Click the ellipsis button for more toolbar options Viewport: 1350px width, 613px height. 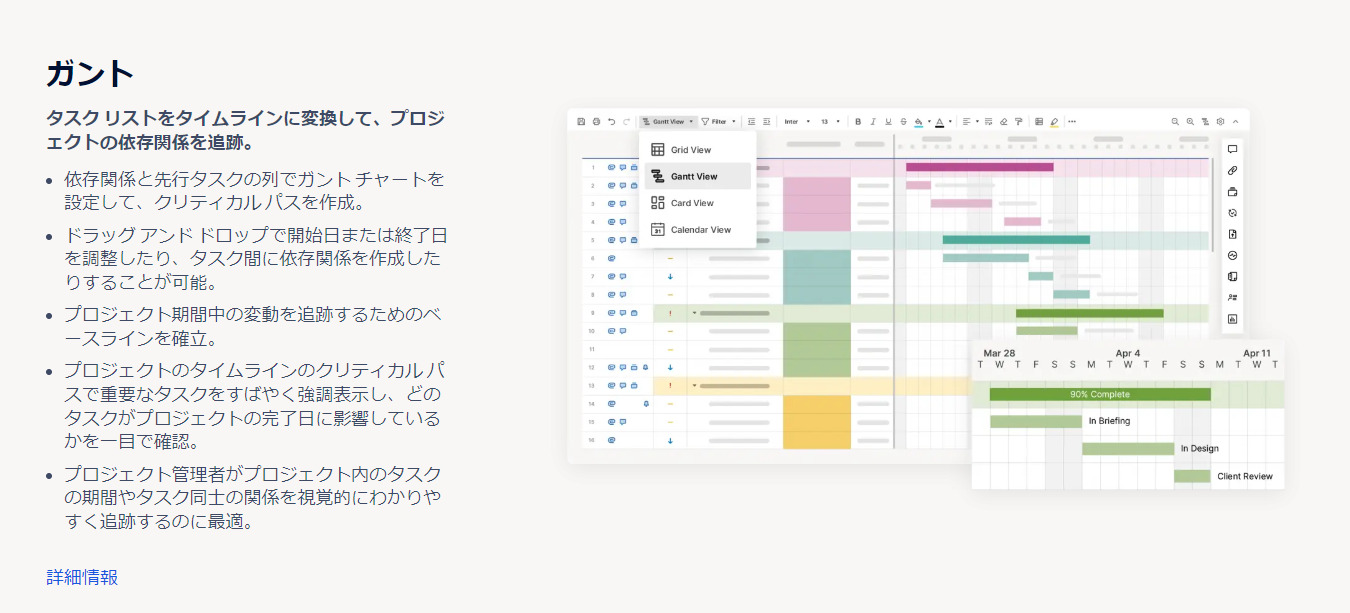click(1072, 120)
